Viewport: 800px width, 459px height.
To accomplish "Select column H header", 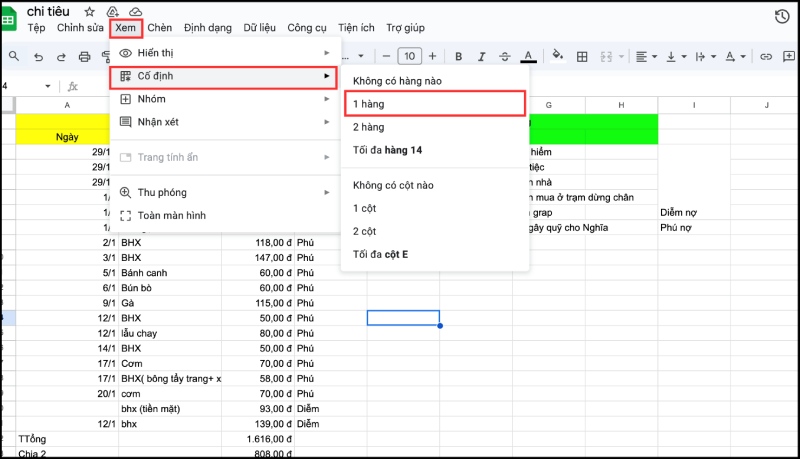I will point(621,105).
